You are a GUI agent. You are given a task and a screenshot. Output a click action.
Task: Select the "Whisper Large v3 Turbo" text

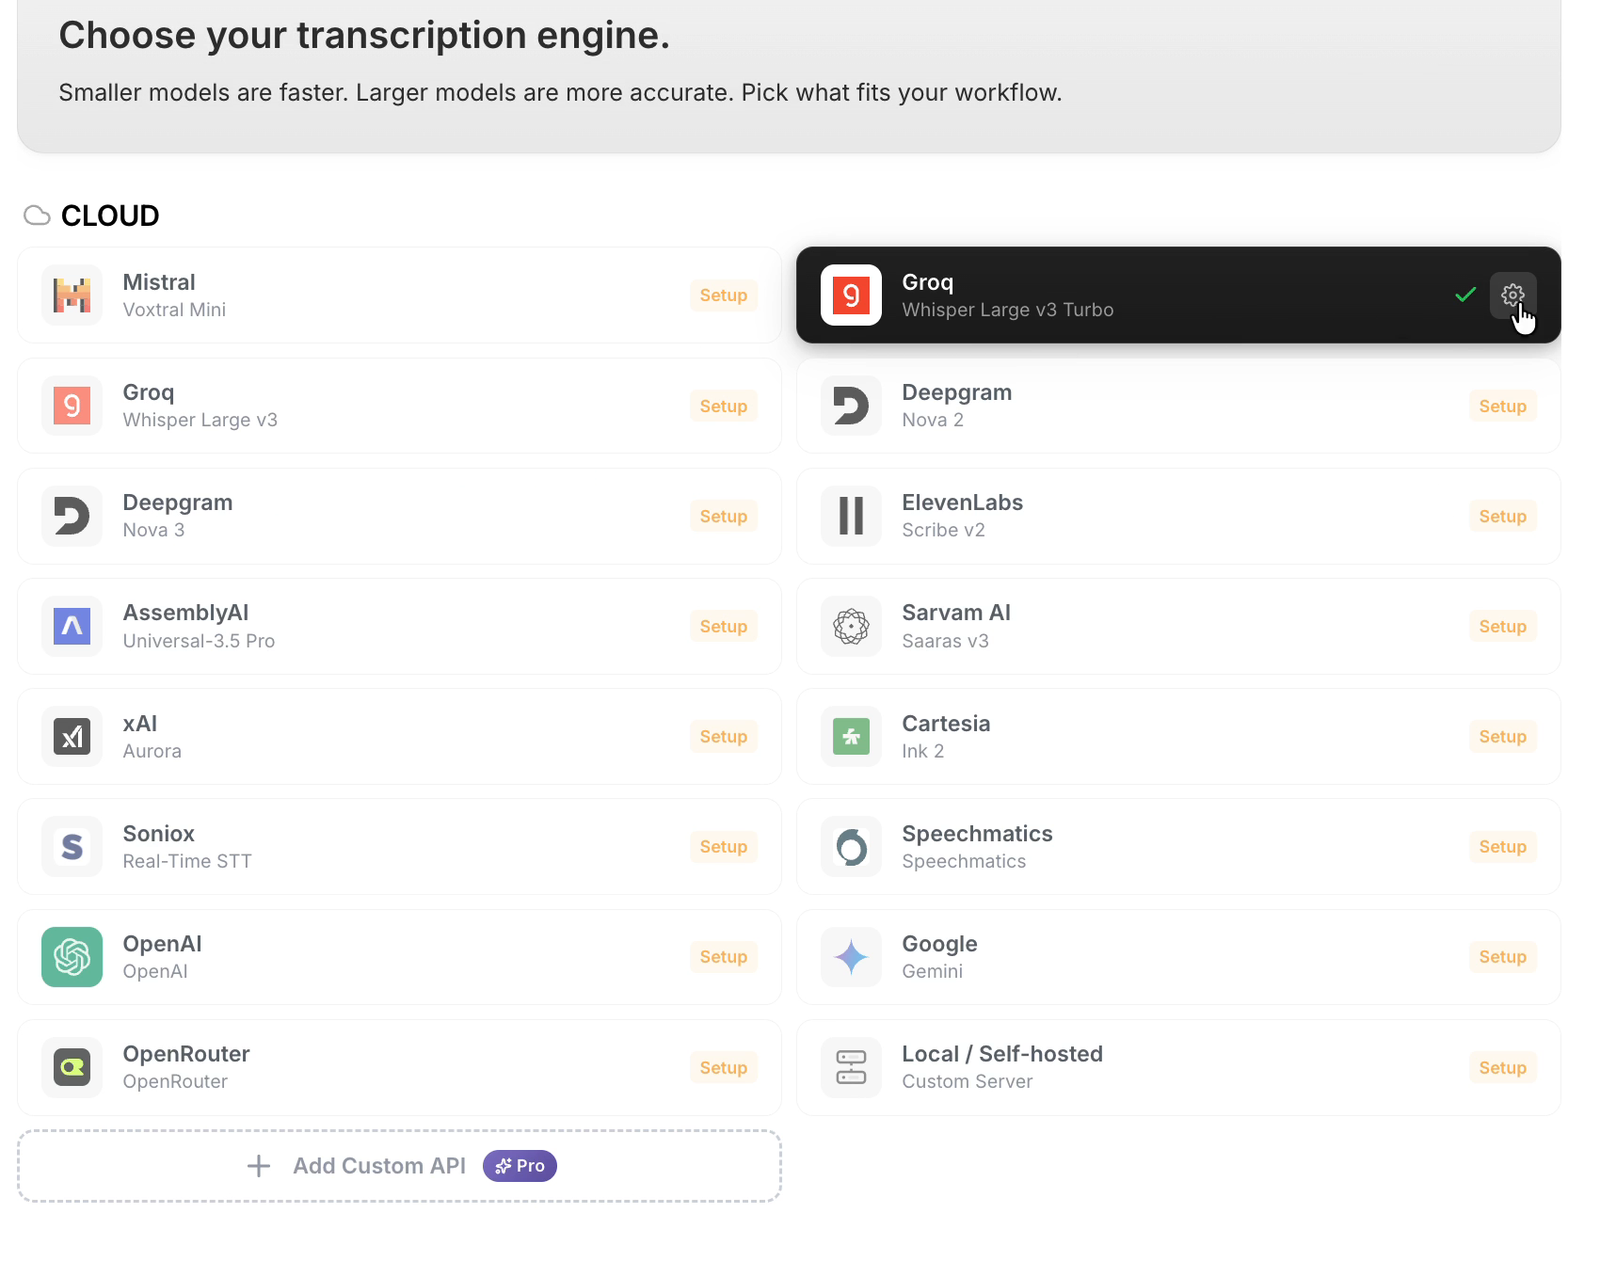[1007, 310]
